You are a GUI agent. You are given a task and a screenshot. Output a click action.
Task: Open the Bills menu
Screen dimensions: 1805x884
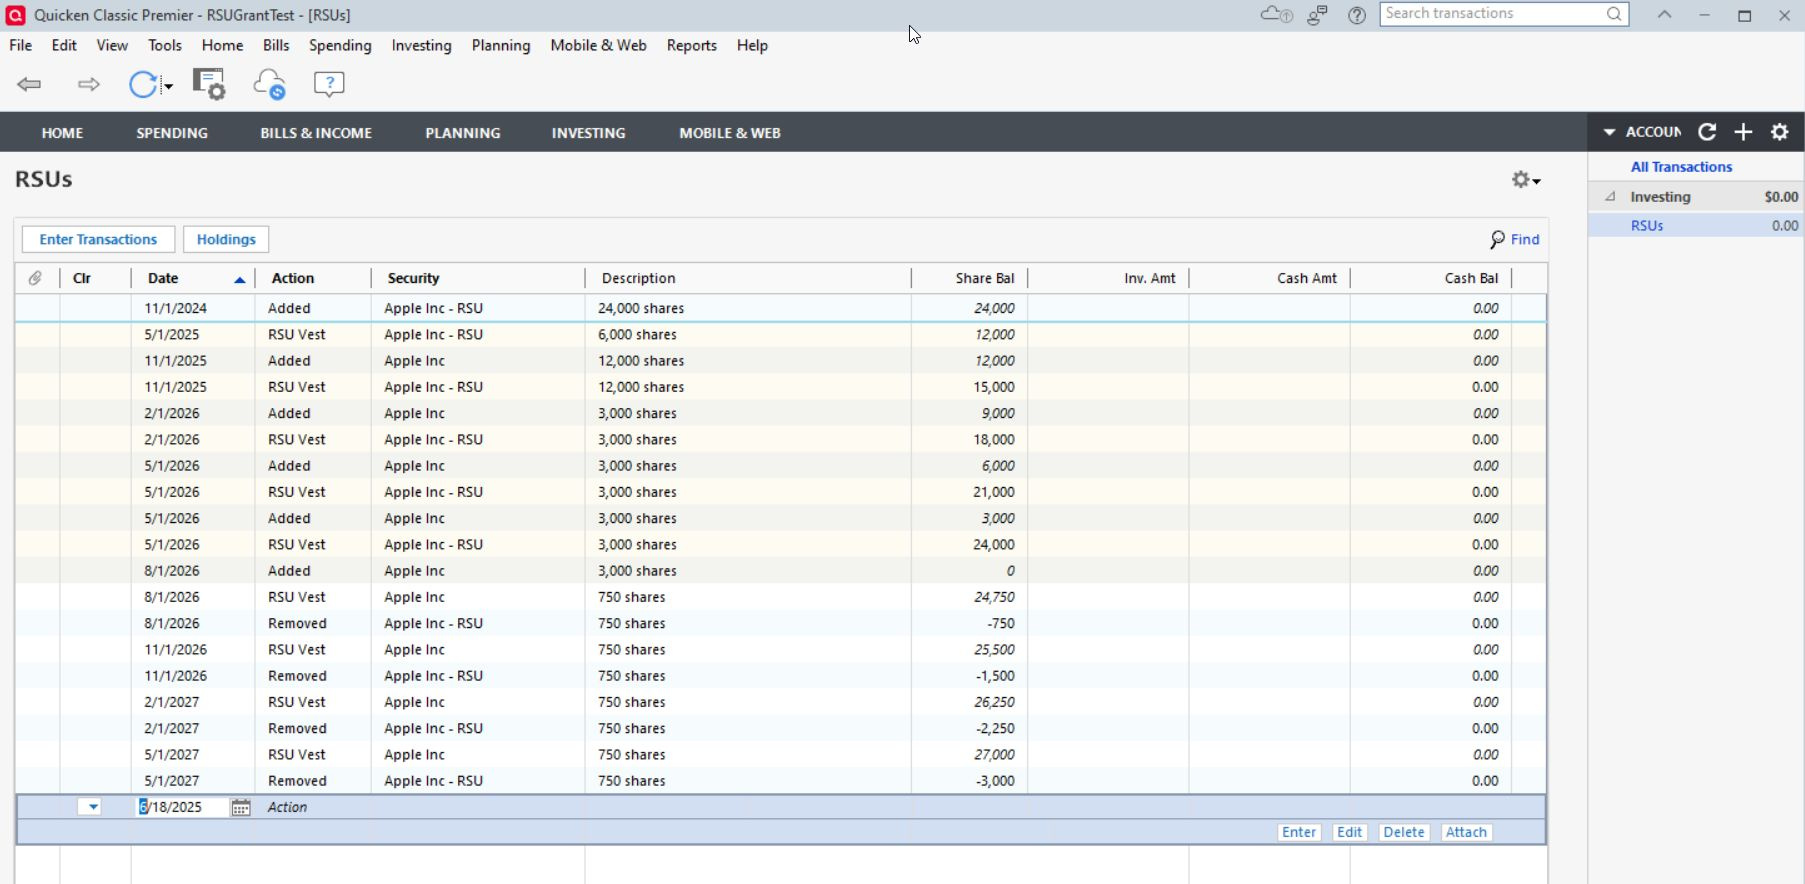pyautogui.click(x=276, y=46)
